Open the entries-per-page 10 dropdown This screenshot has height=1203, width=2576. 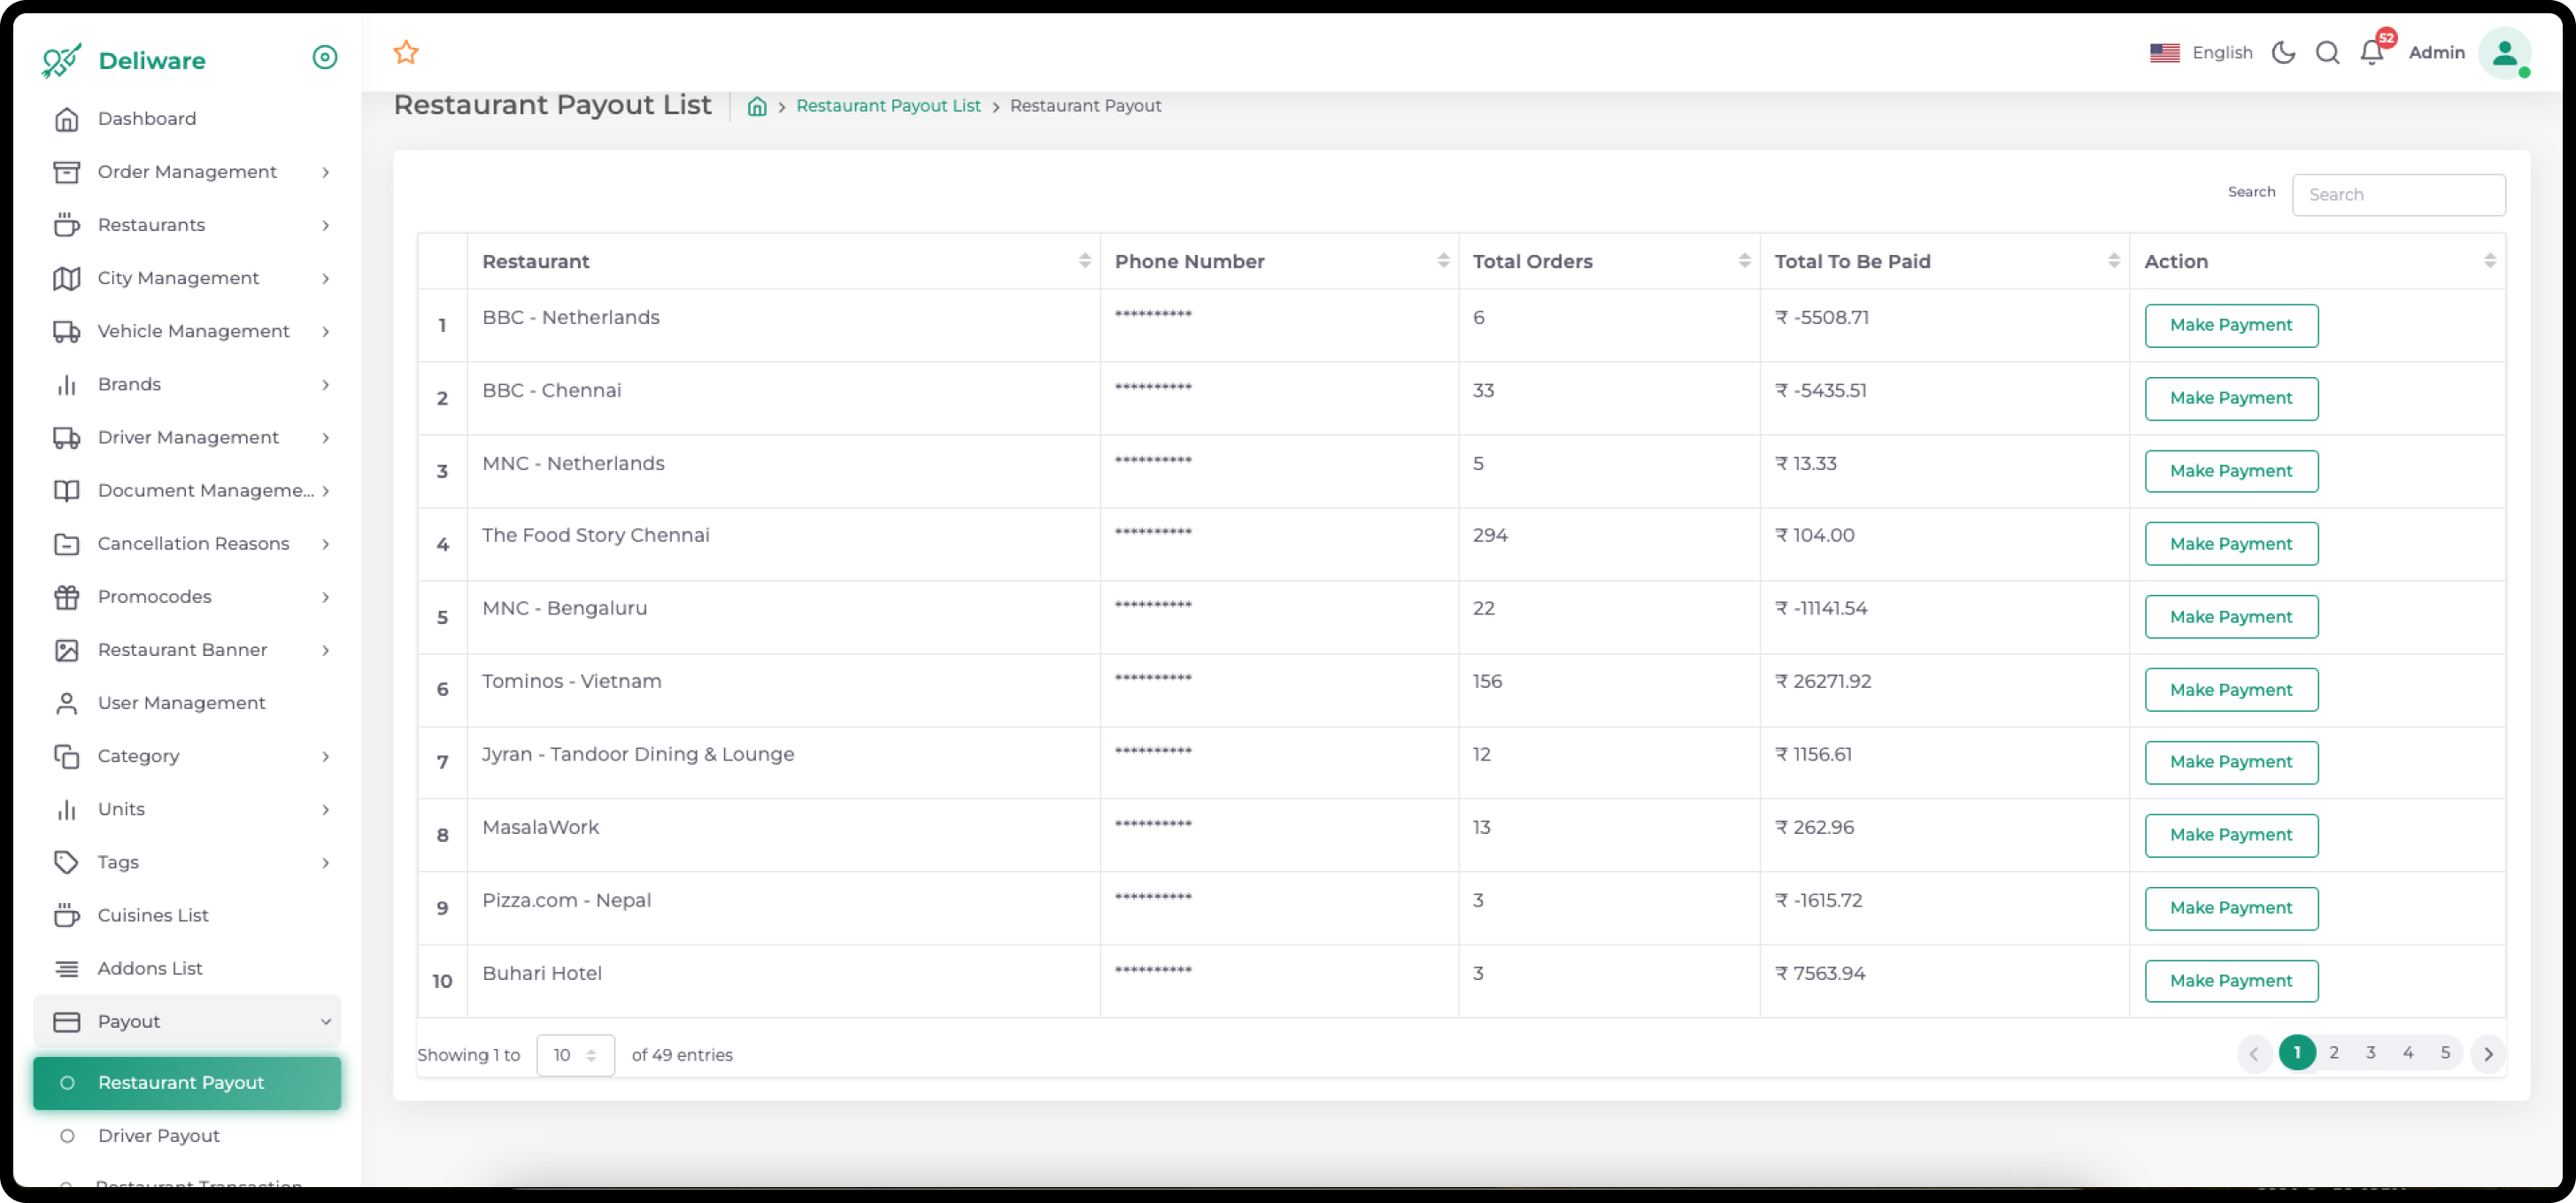click(575, 1055)
